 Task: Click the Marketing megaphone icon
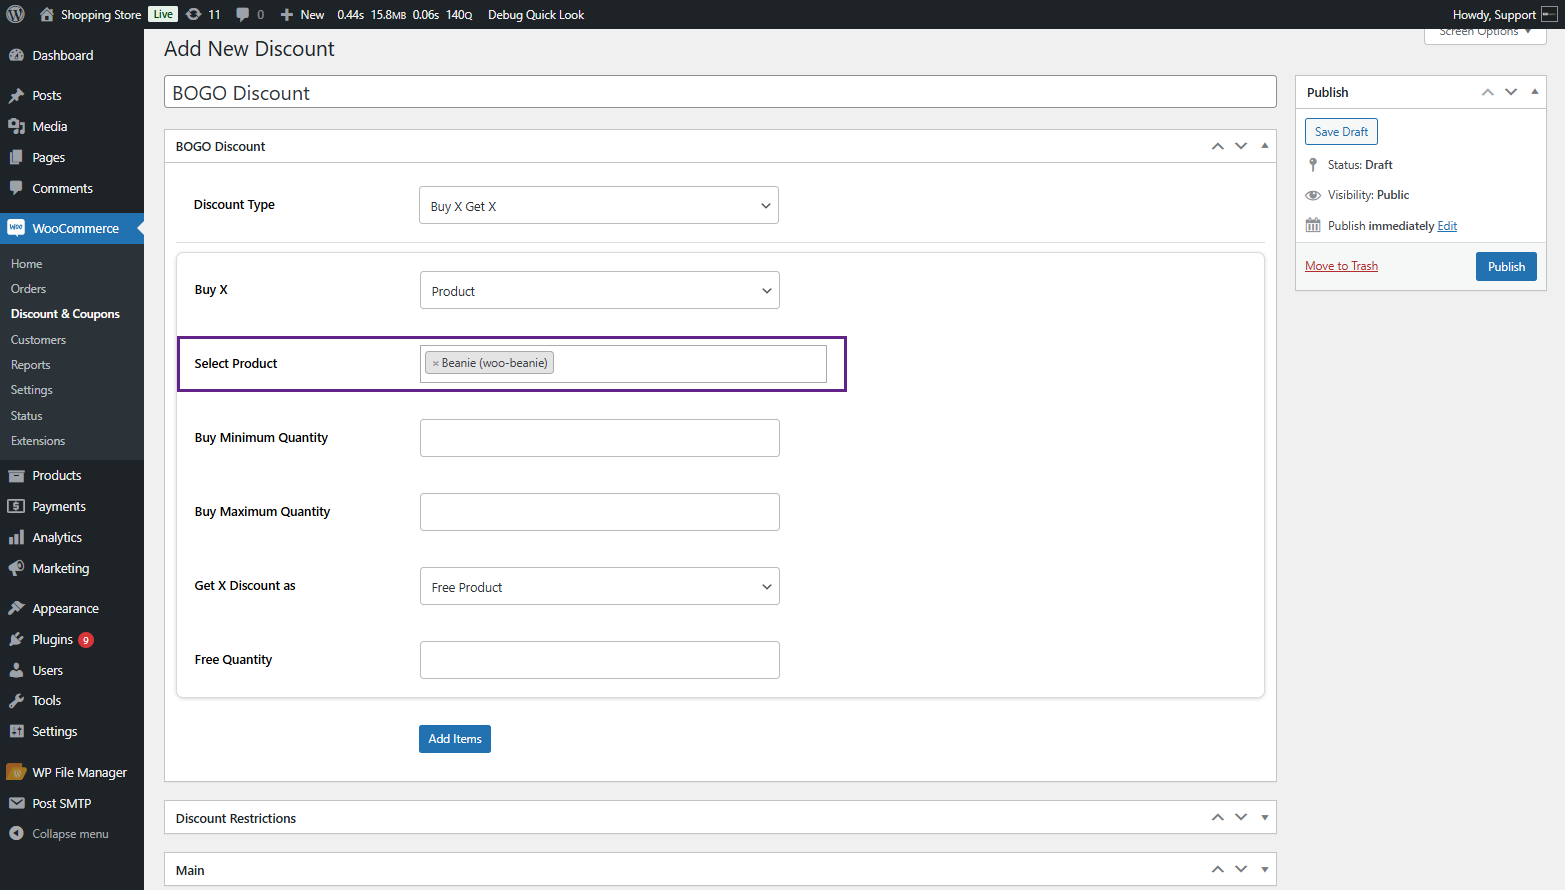click(16, 568)
